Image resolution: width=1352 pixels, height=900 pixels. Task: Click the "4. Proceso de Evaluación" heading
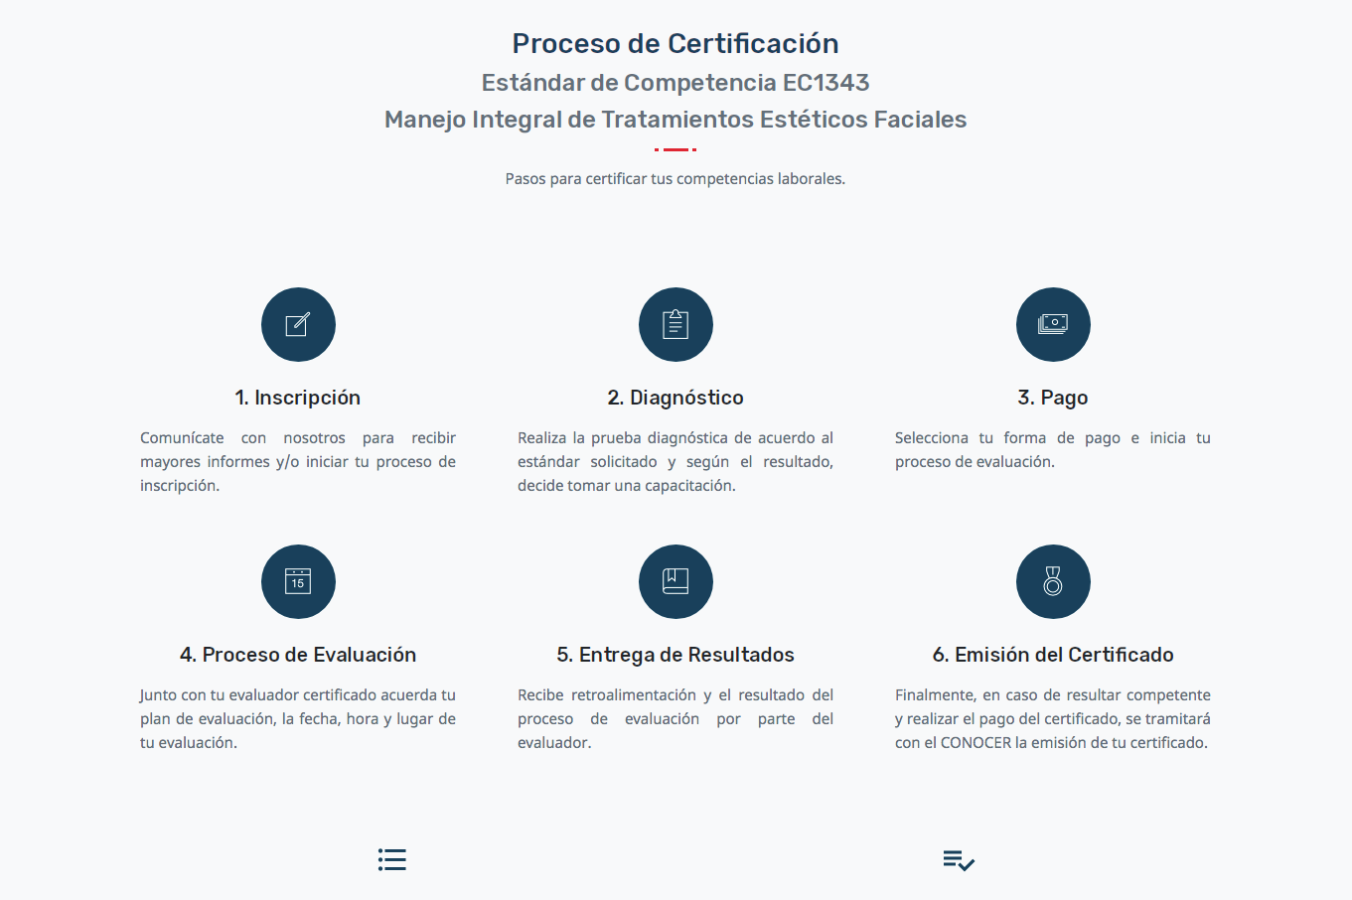click(298, 655)
